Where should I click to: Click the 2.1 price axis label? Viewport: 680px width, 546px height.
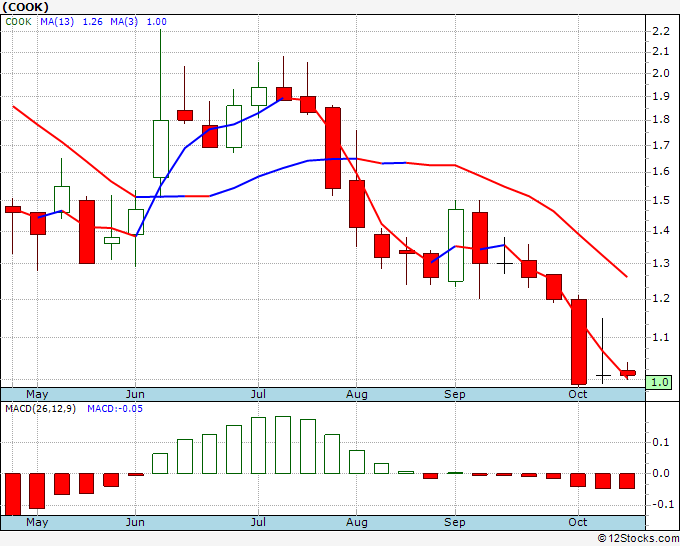coord(661,52)
